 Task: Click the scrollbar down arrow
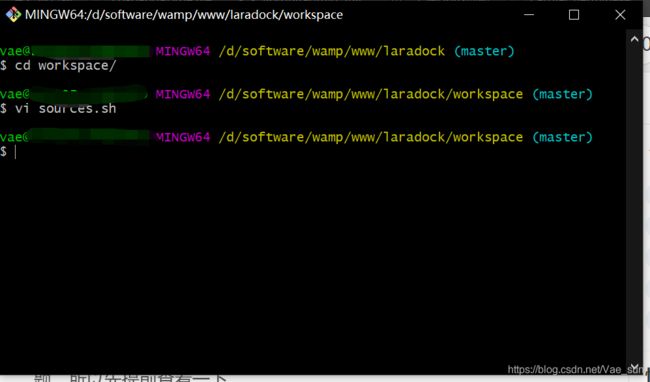tap(634, 366)
